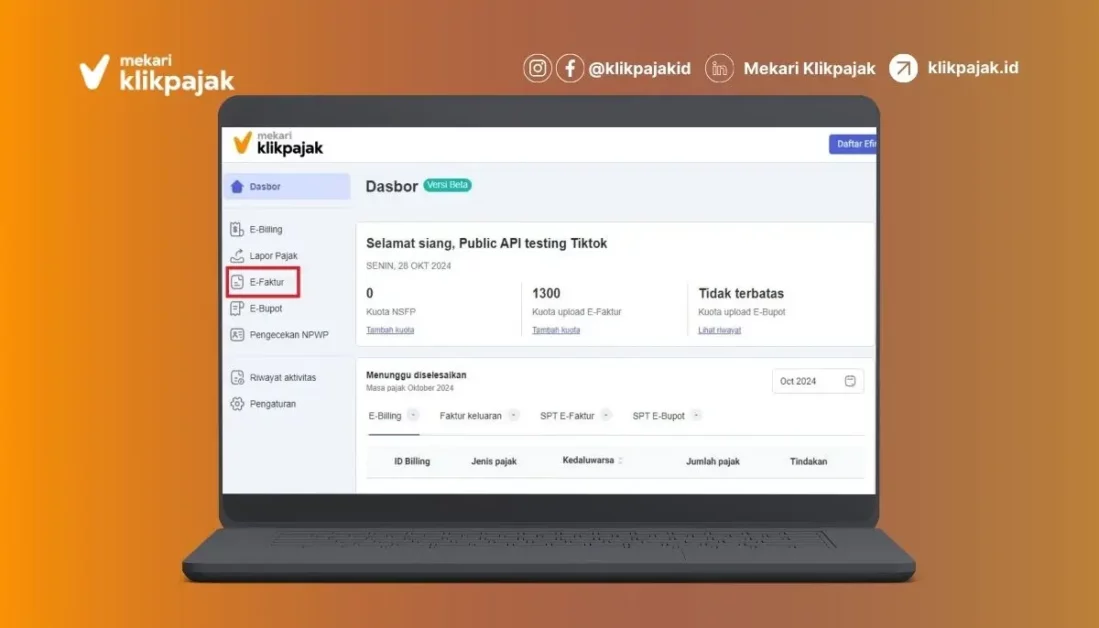Click the Tidak terbatas quota value
Image resolution: width=1099 pixels, height=628 pixels.
741,293
